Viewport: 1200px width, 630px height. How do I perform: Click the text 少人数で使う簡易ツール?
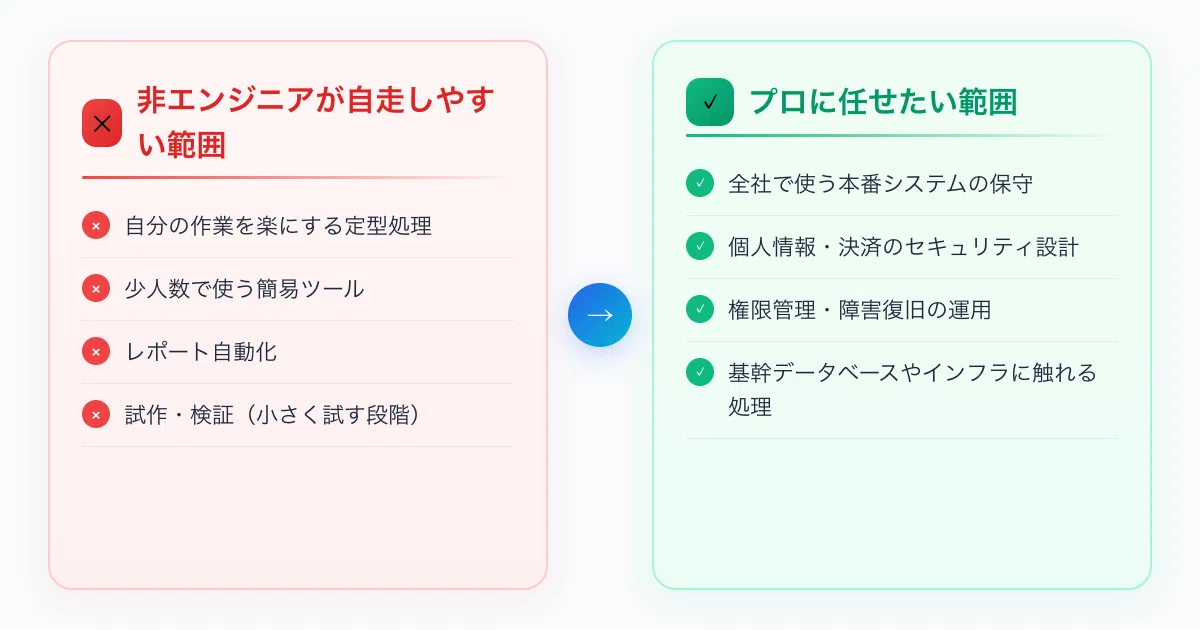[245, 289]
